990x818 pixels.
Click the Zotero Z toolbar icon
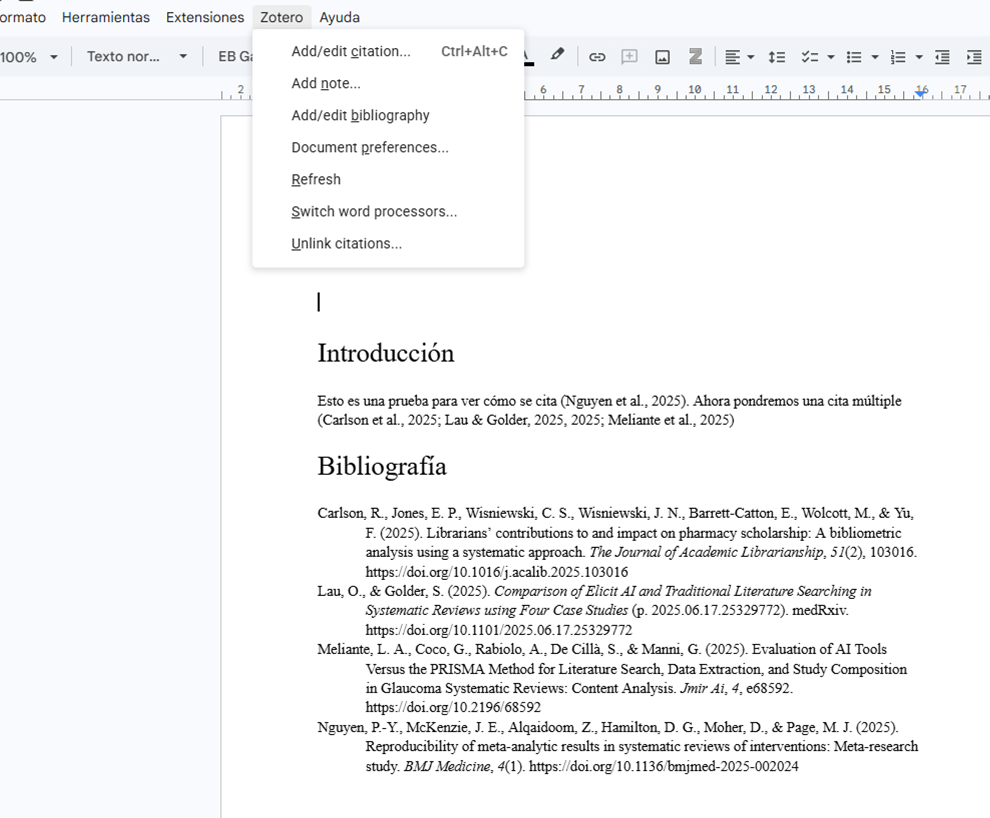coord(695,57)
